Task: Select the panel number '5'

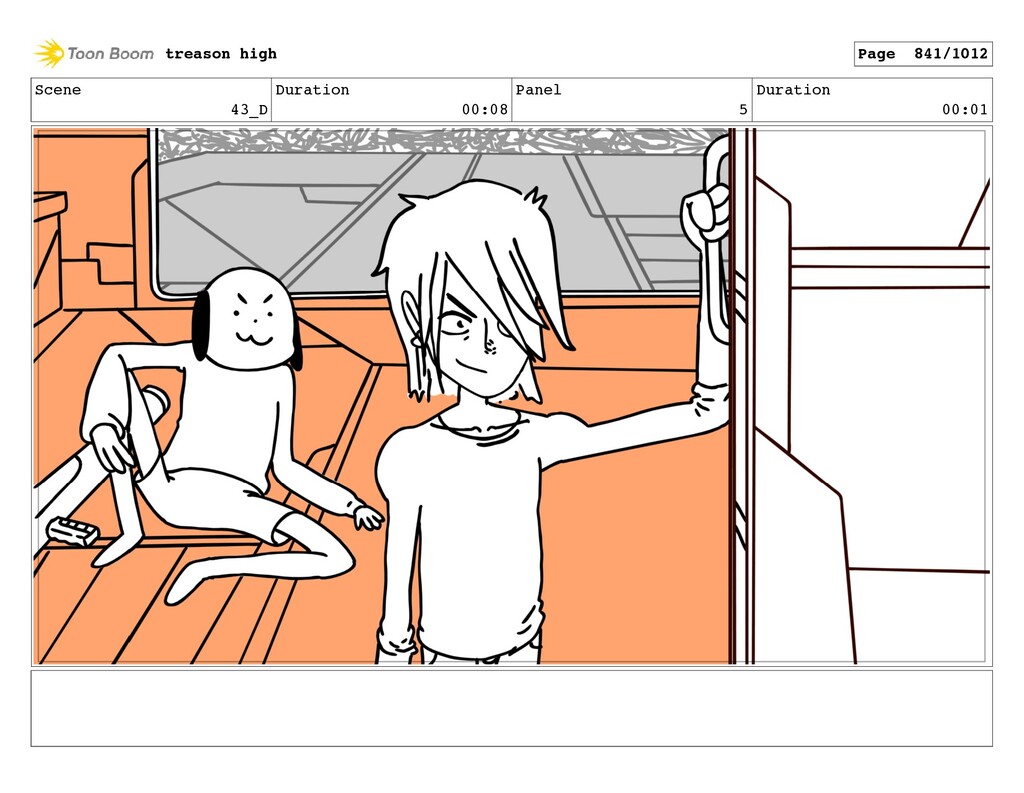Action: coord(743,110)
